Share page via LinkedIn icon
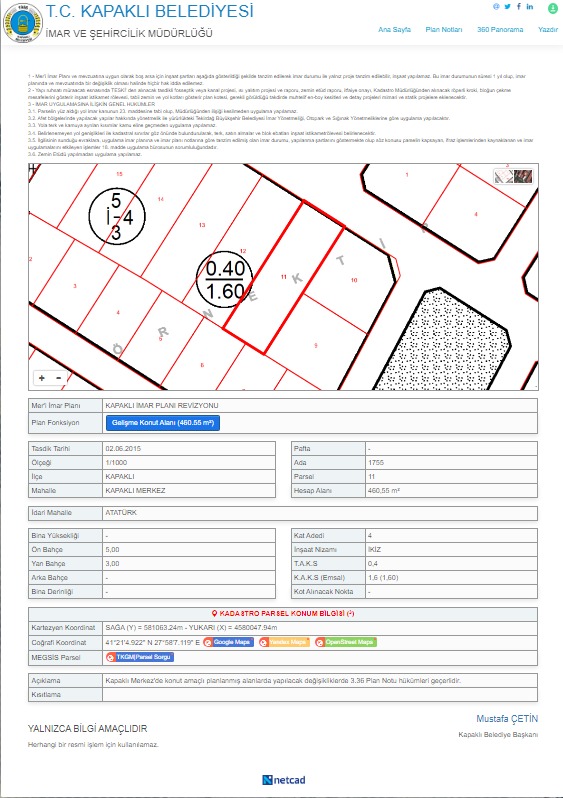563x798 pixels. coord(530,7)
